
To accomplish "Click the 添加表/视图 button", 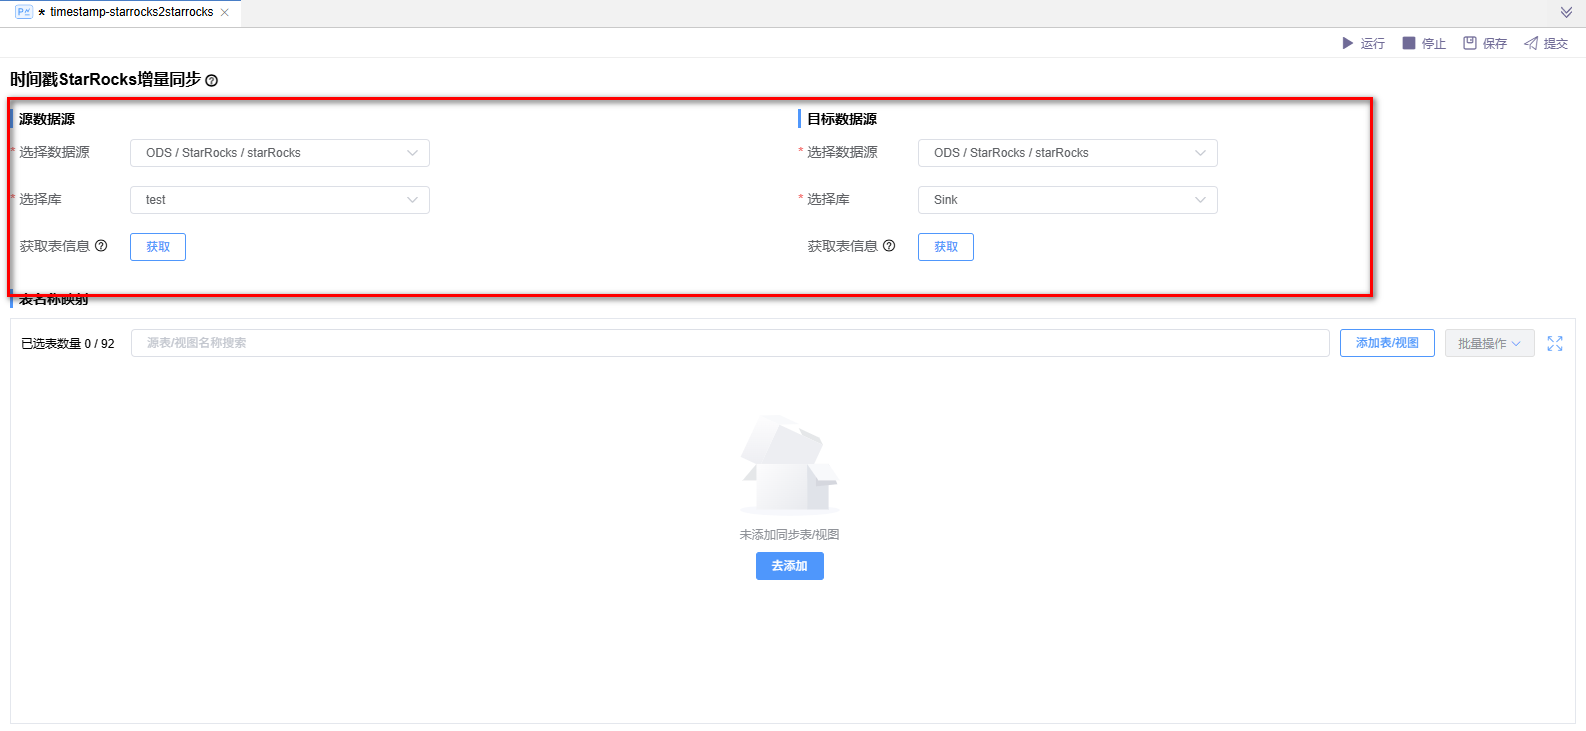I will coord(1387,343).
